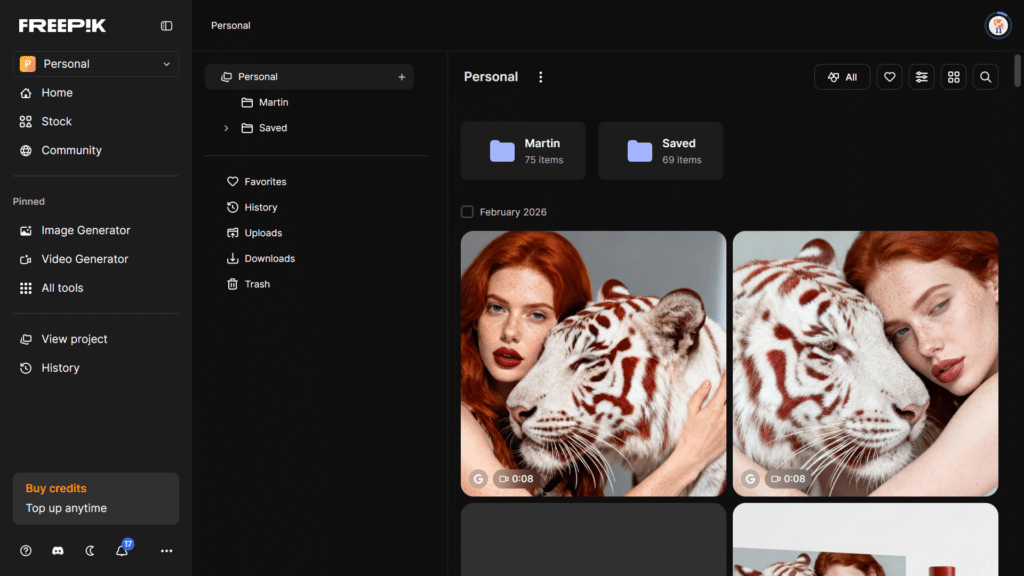Click the '69 items' count

682,160
